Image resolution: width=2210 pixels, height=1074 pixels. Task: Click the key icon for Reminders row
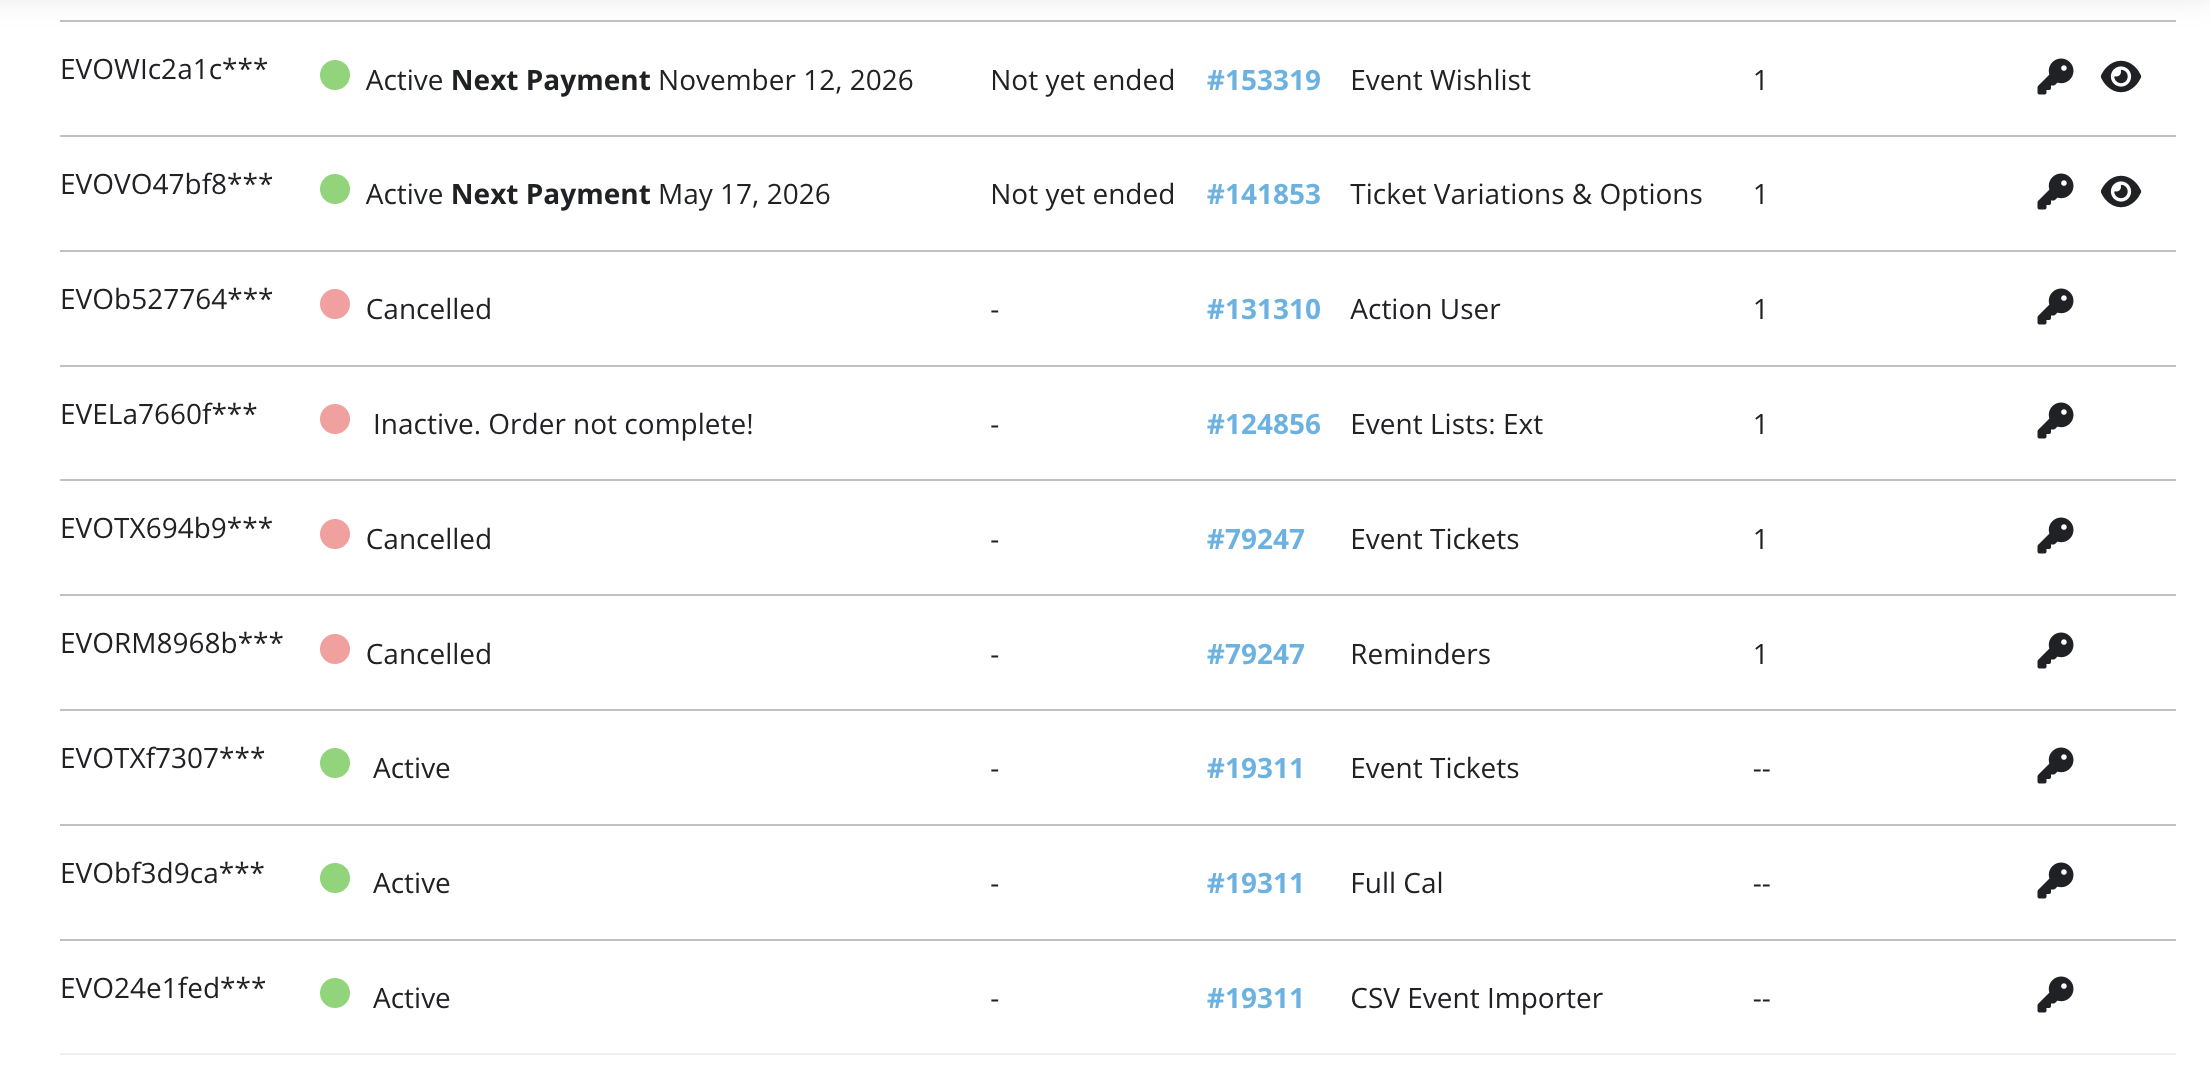2055,651
